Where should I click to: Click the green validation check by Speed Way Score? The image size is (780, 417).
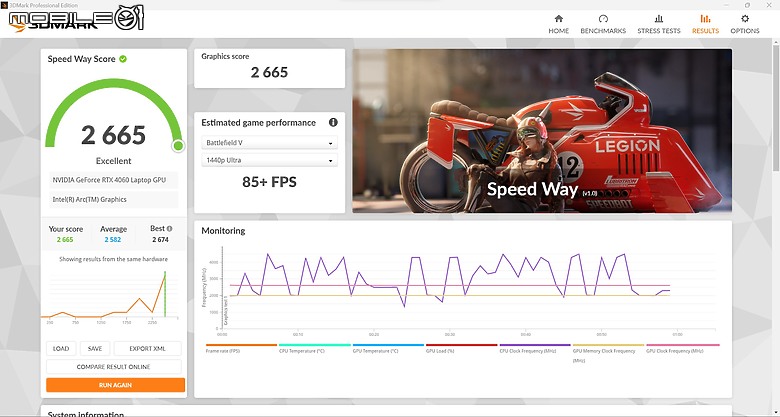click(x=123, y=59)
